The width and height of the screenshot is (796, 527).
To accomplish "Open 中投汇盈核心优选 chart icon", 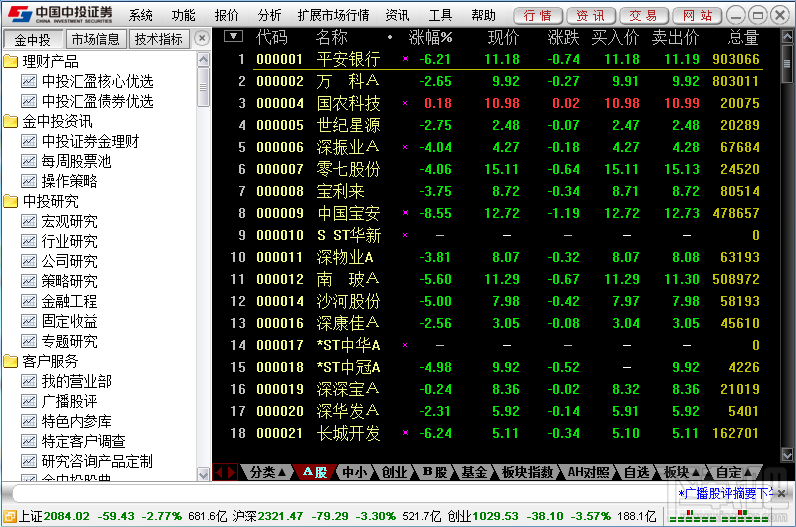I will point(29,81).
